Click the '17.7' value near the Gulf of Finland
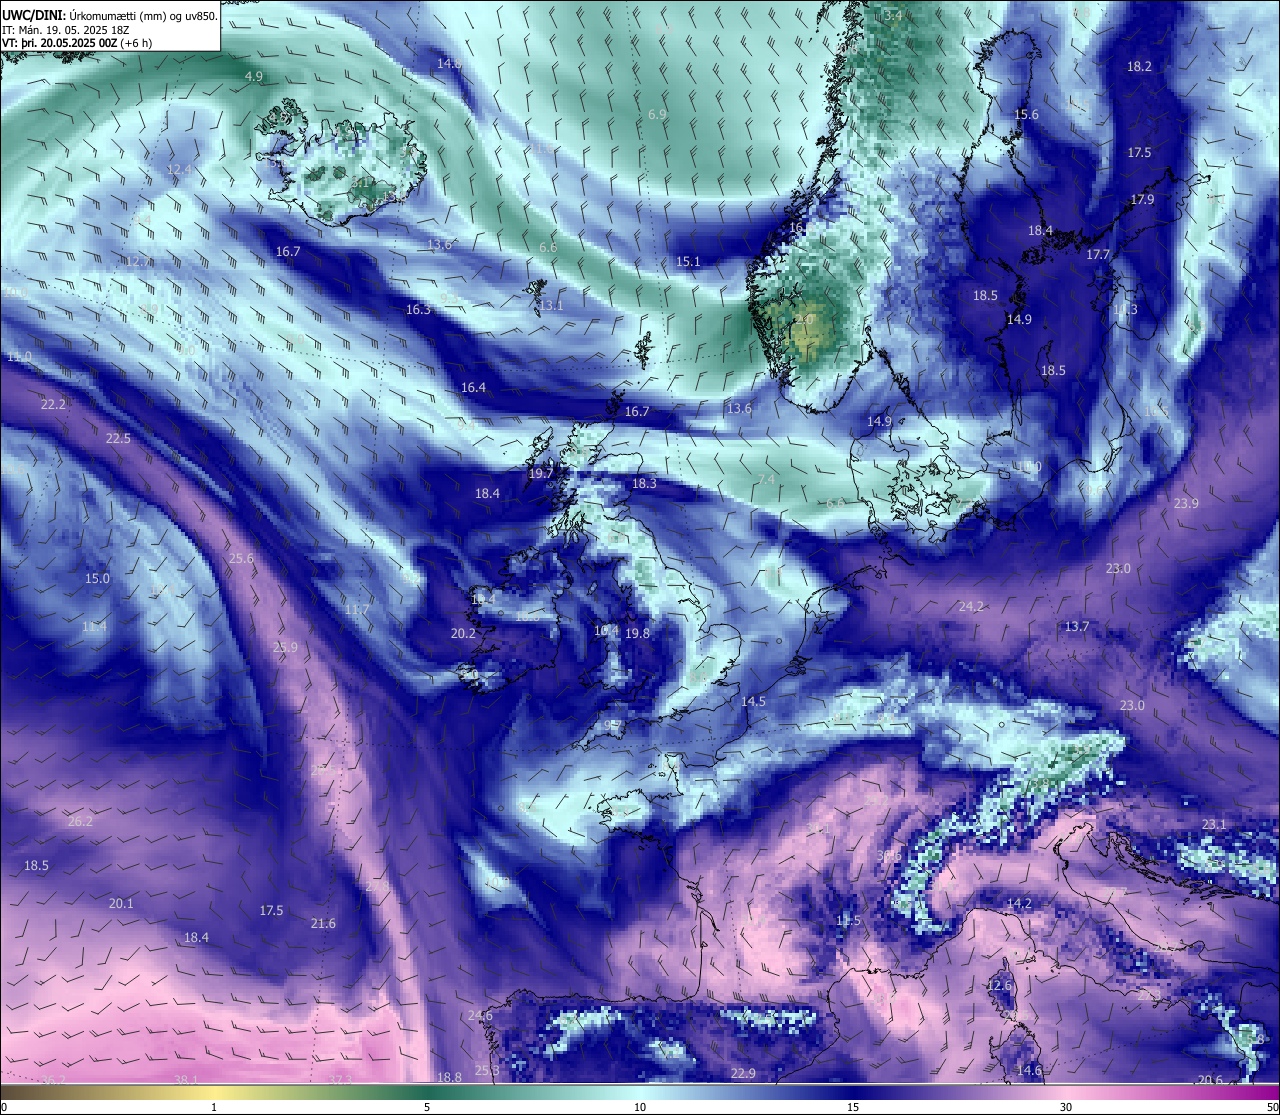Image resolution: width=1280 pixels, height=1115 pixels. pos(1098,255)
